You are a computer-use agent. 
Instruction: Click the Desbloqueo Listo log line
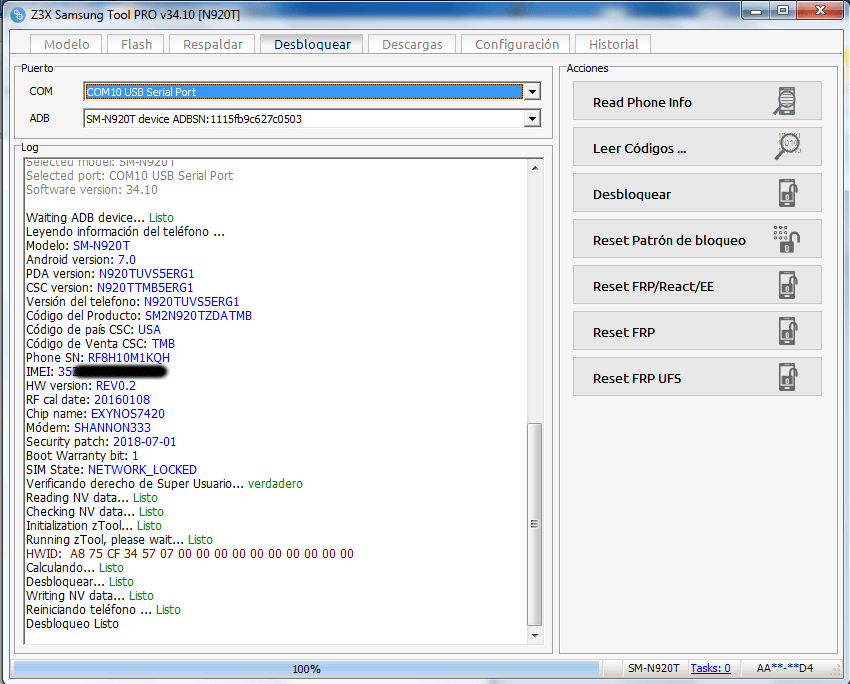point(72,624)
